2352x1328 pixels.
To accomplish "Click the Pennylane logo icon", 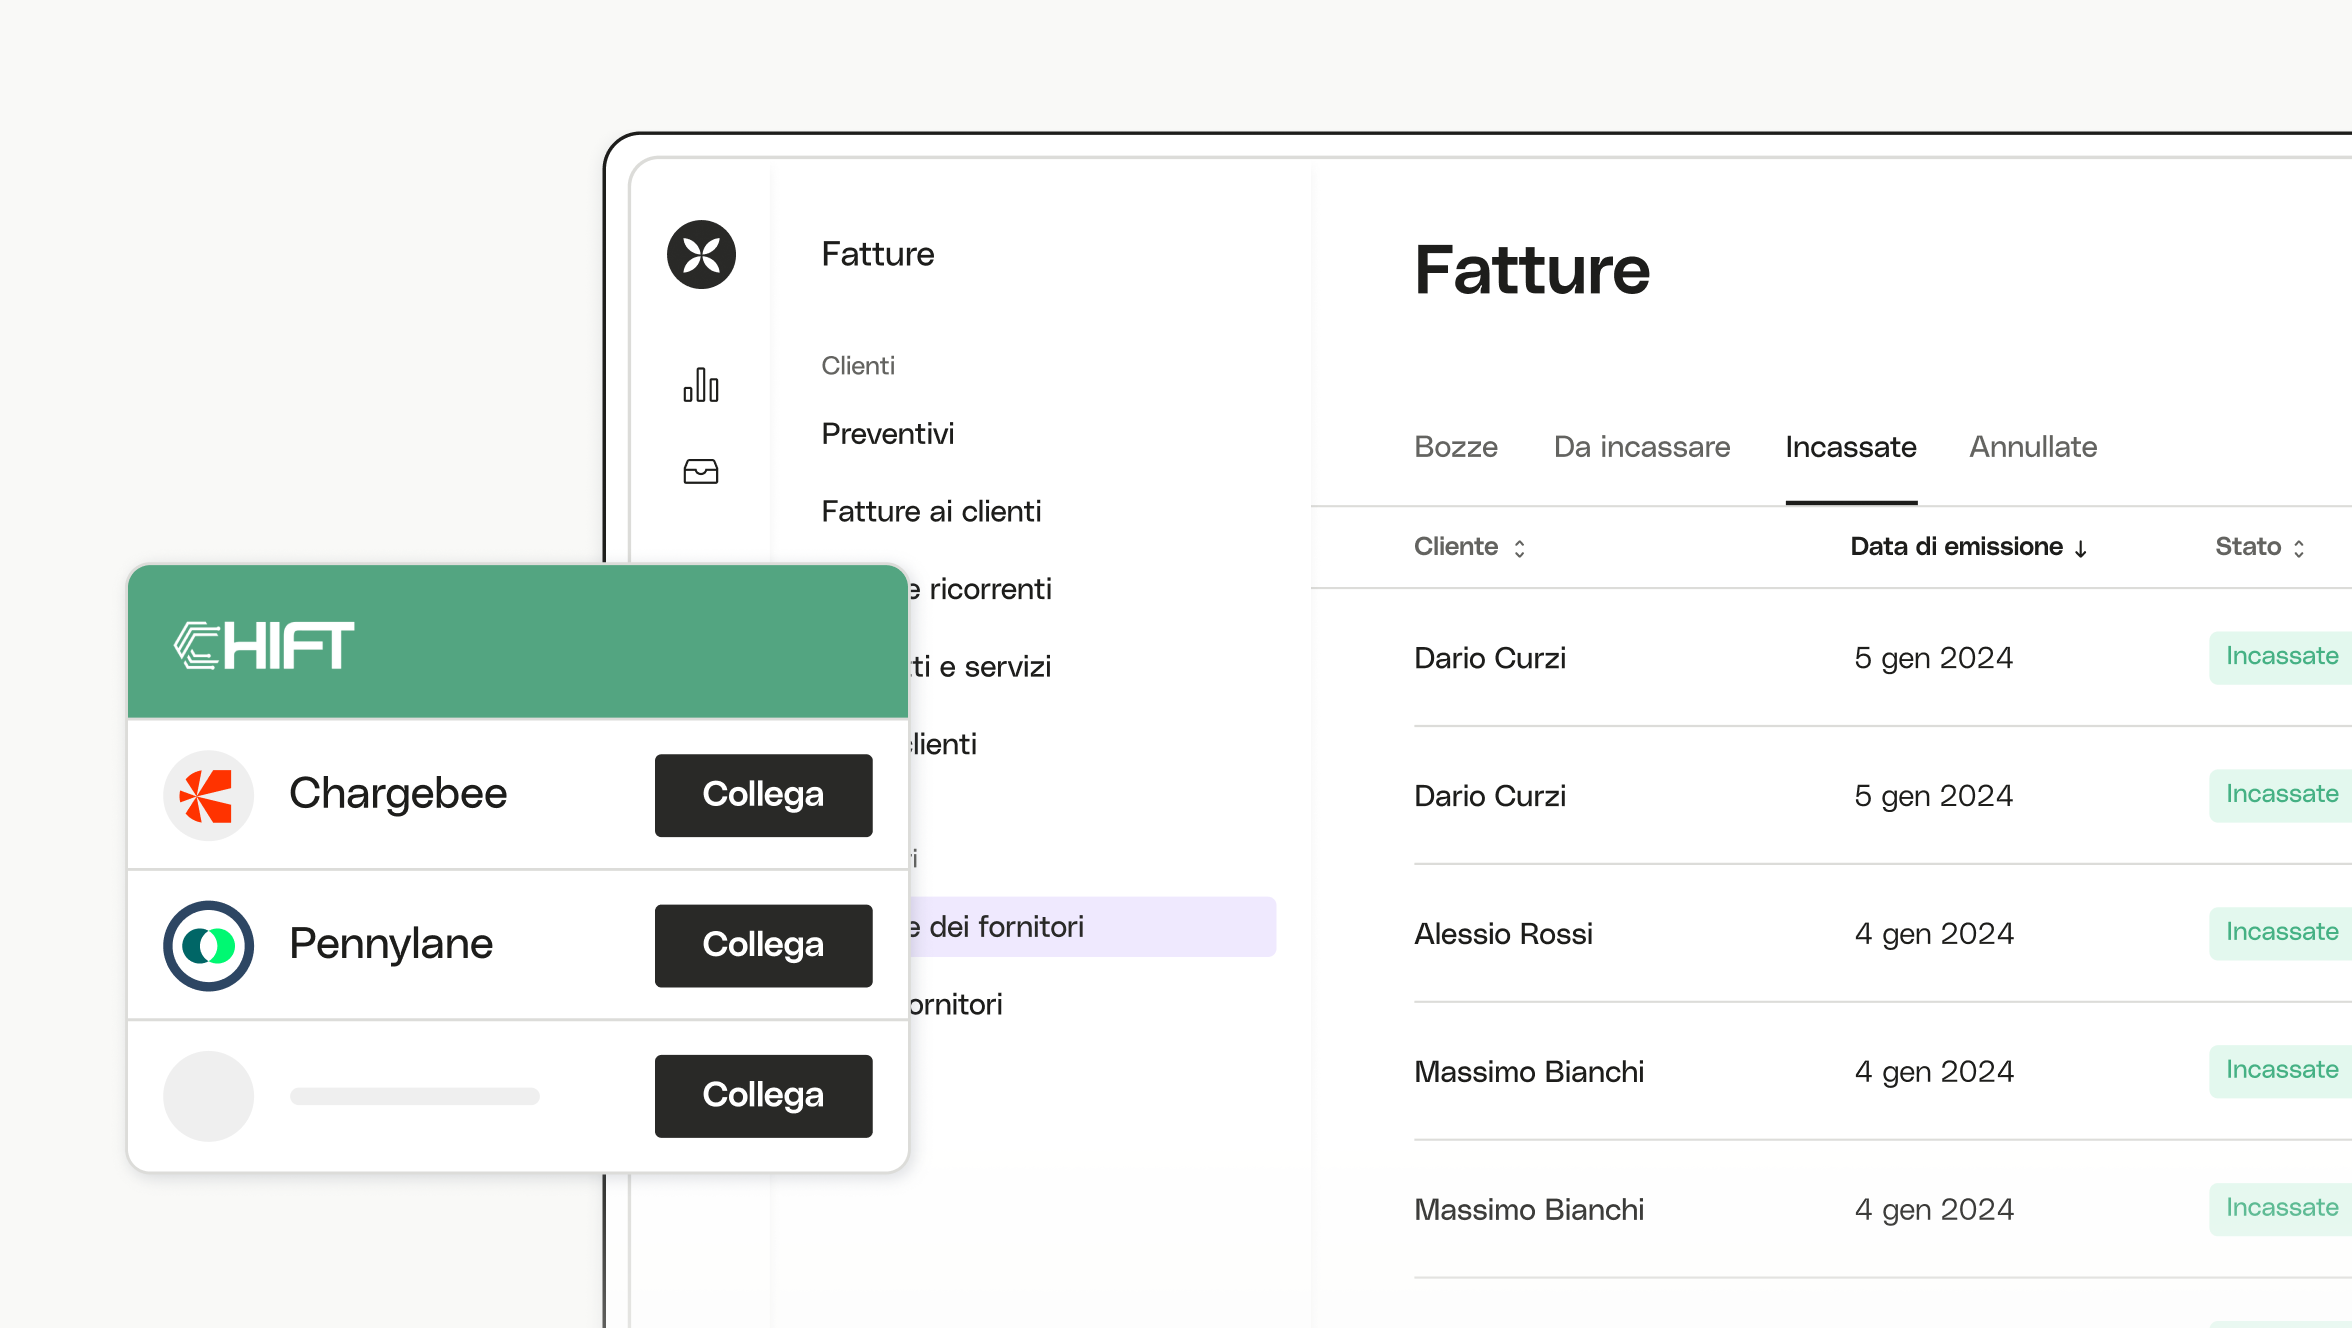I will tap(208, 945).
